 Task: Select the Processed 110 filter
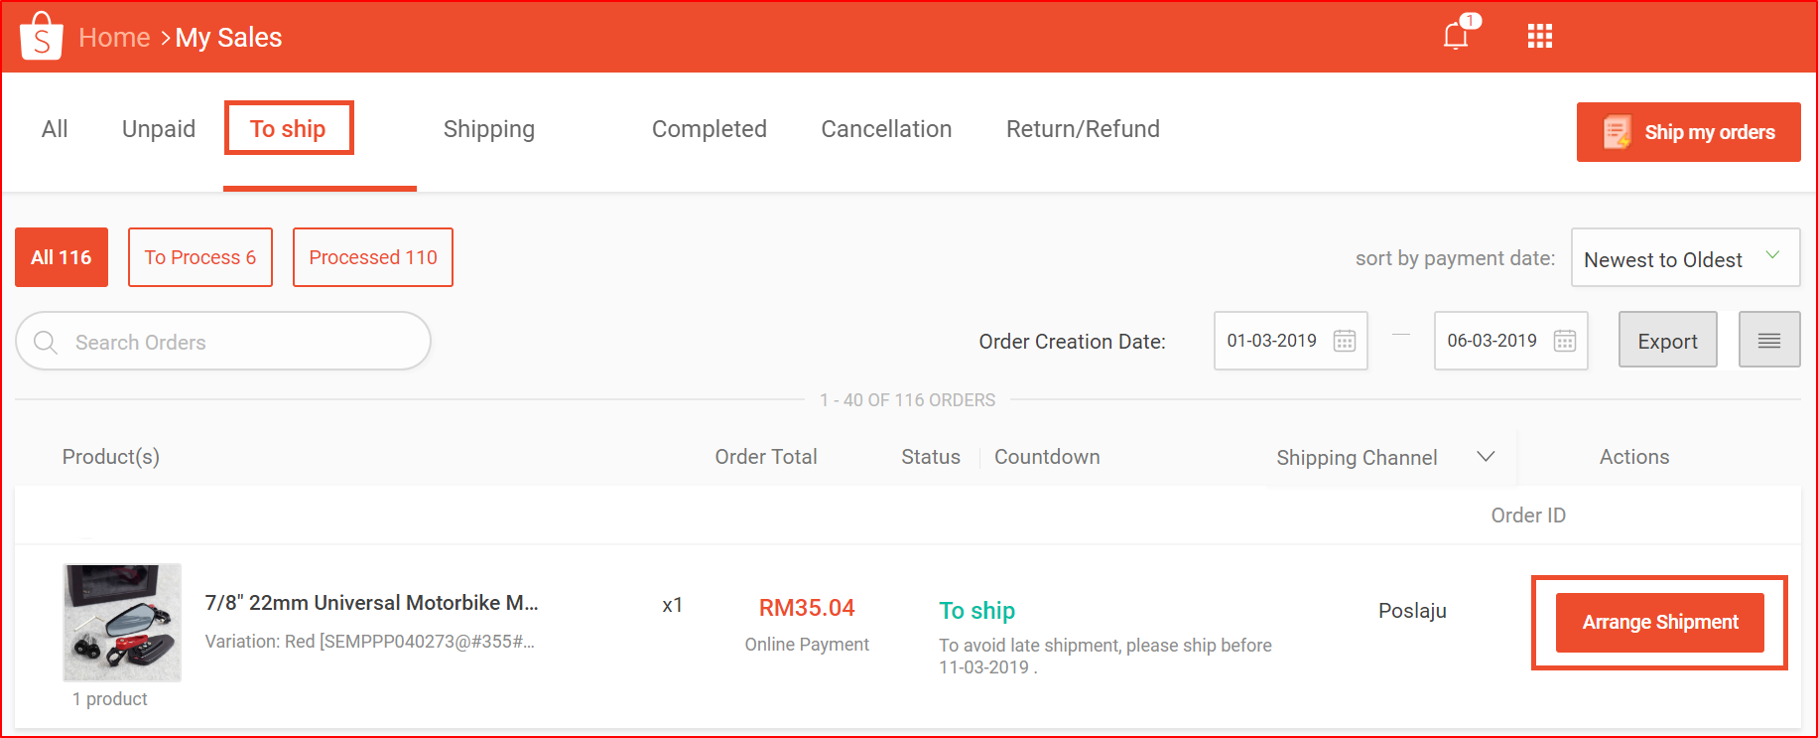click(x=372, y=257)
